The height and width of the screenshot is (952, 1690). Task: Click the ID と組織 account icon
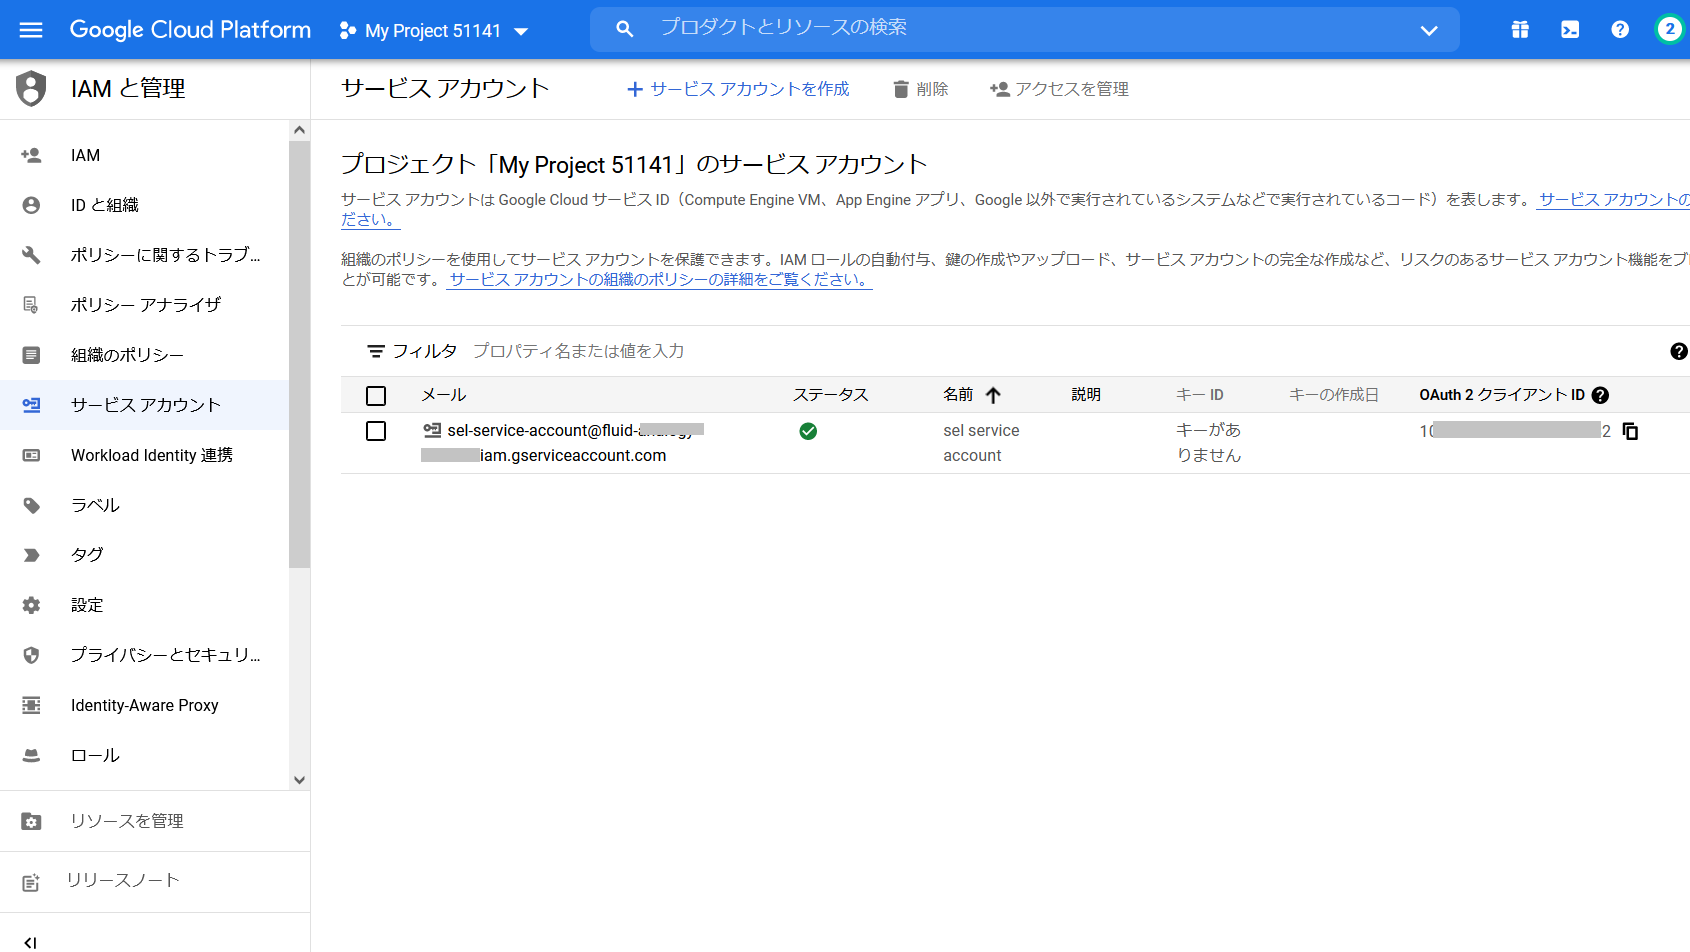coord(31,205)
